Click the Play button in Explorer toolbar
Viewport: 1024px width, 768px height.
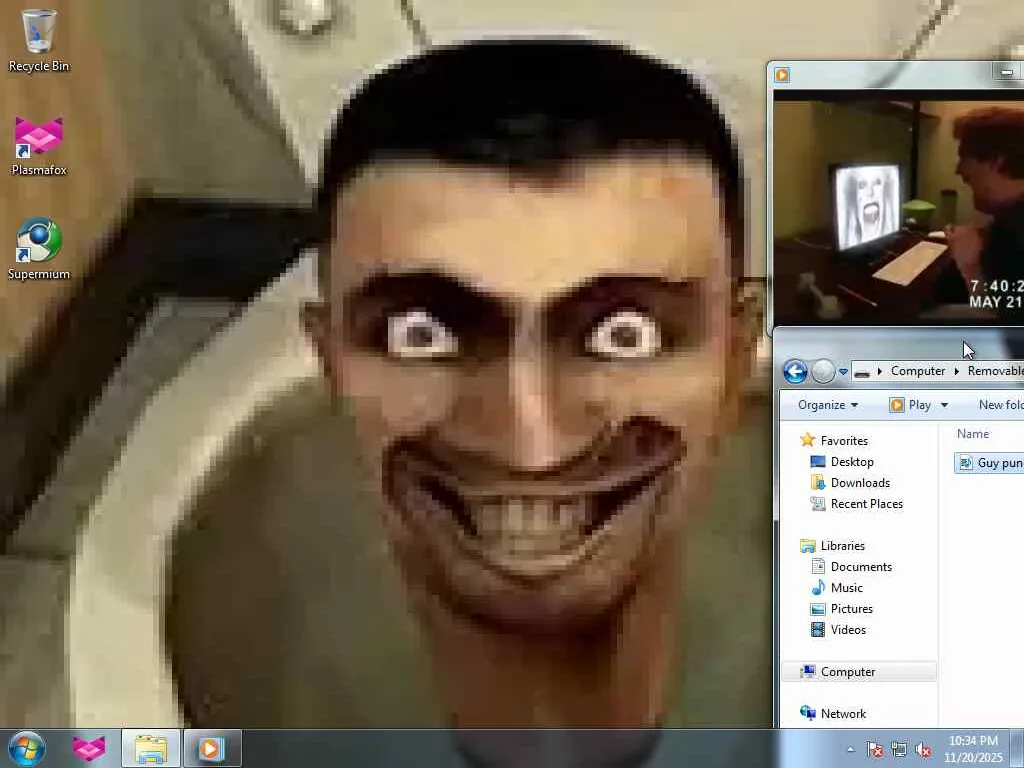[910, 405]
